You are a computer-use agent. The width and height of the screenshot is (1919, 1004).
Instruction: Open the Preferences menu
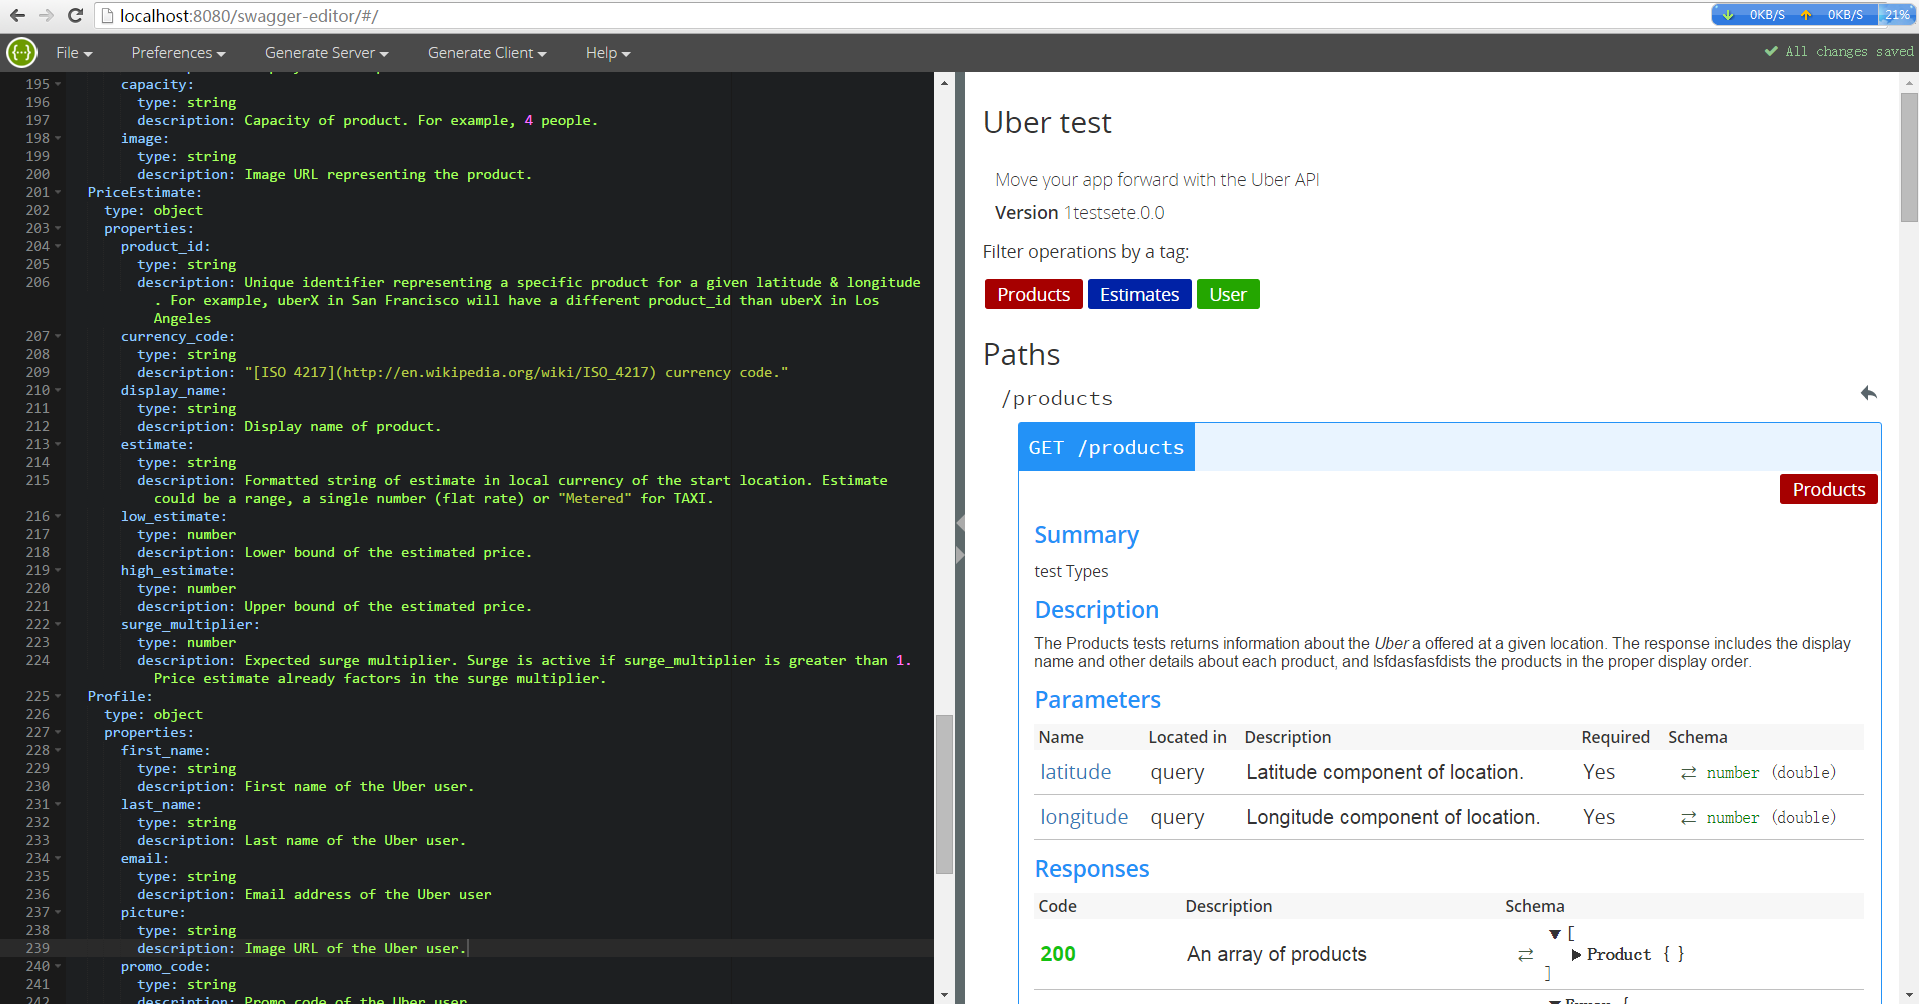(178, 53)
